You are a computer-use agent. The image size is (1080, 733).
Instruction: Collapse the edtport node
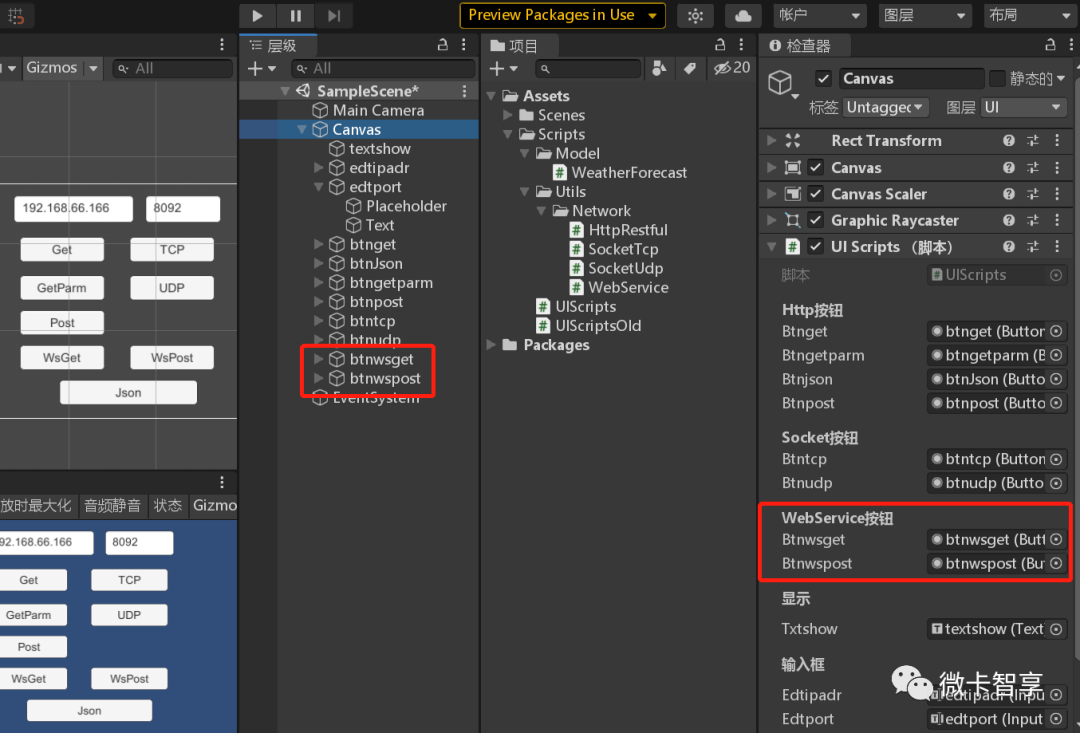tap(318, 187)
